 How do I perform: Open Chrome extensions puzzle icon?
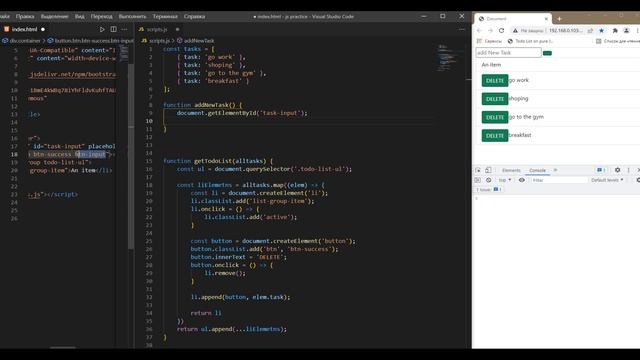pyautogui.click(x=615, y=31)
